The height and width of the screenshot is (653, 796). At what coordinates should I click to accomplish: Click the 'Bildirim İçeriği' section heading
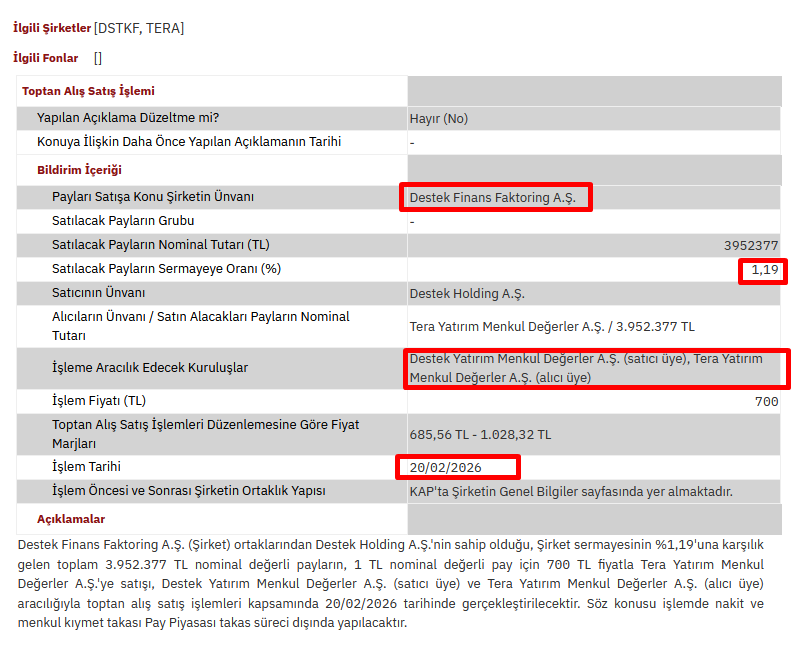79,170
